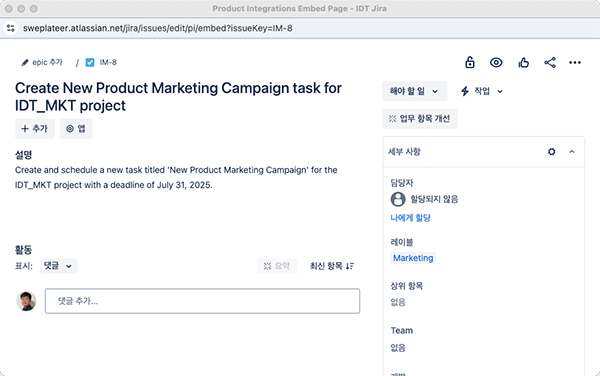This screenshot has height=376, width=600.
Task: Click the thumbs-up vote icon
Action: [523, 62]
